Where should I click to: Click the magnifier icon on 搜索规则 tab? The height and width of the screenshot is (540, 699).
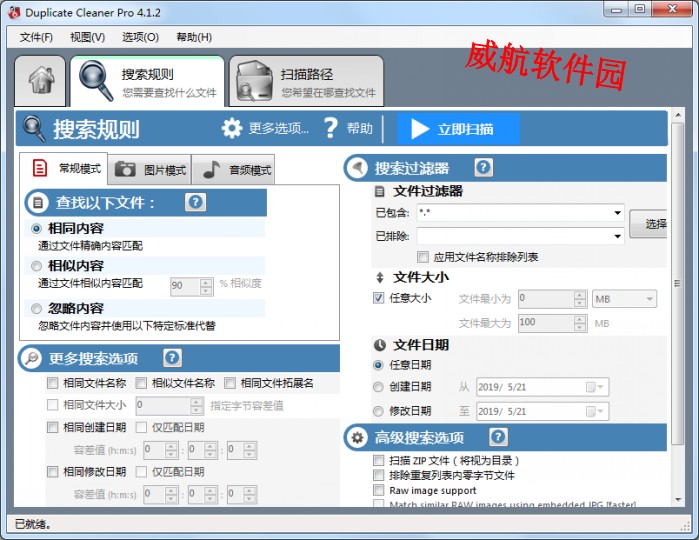[95, 81]
